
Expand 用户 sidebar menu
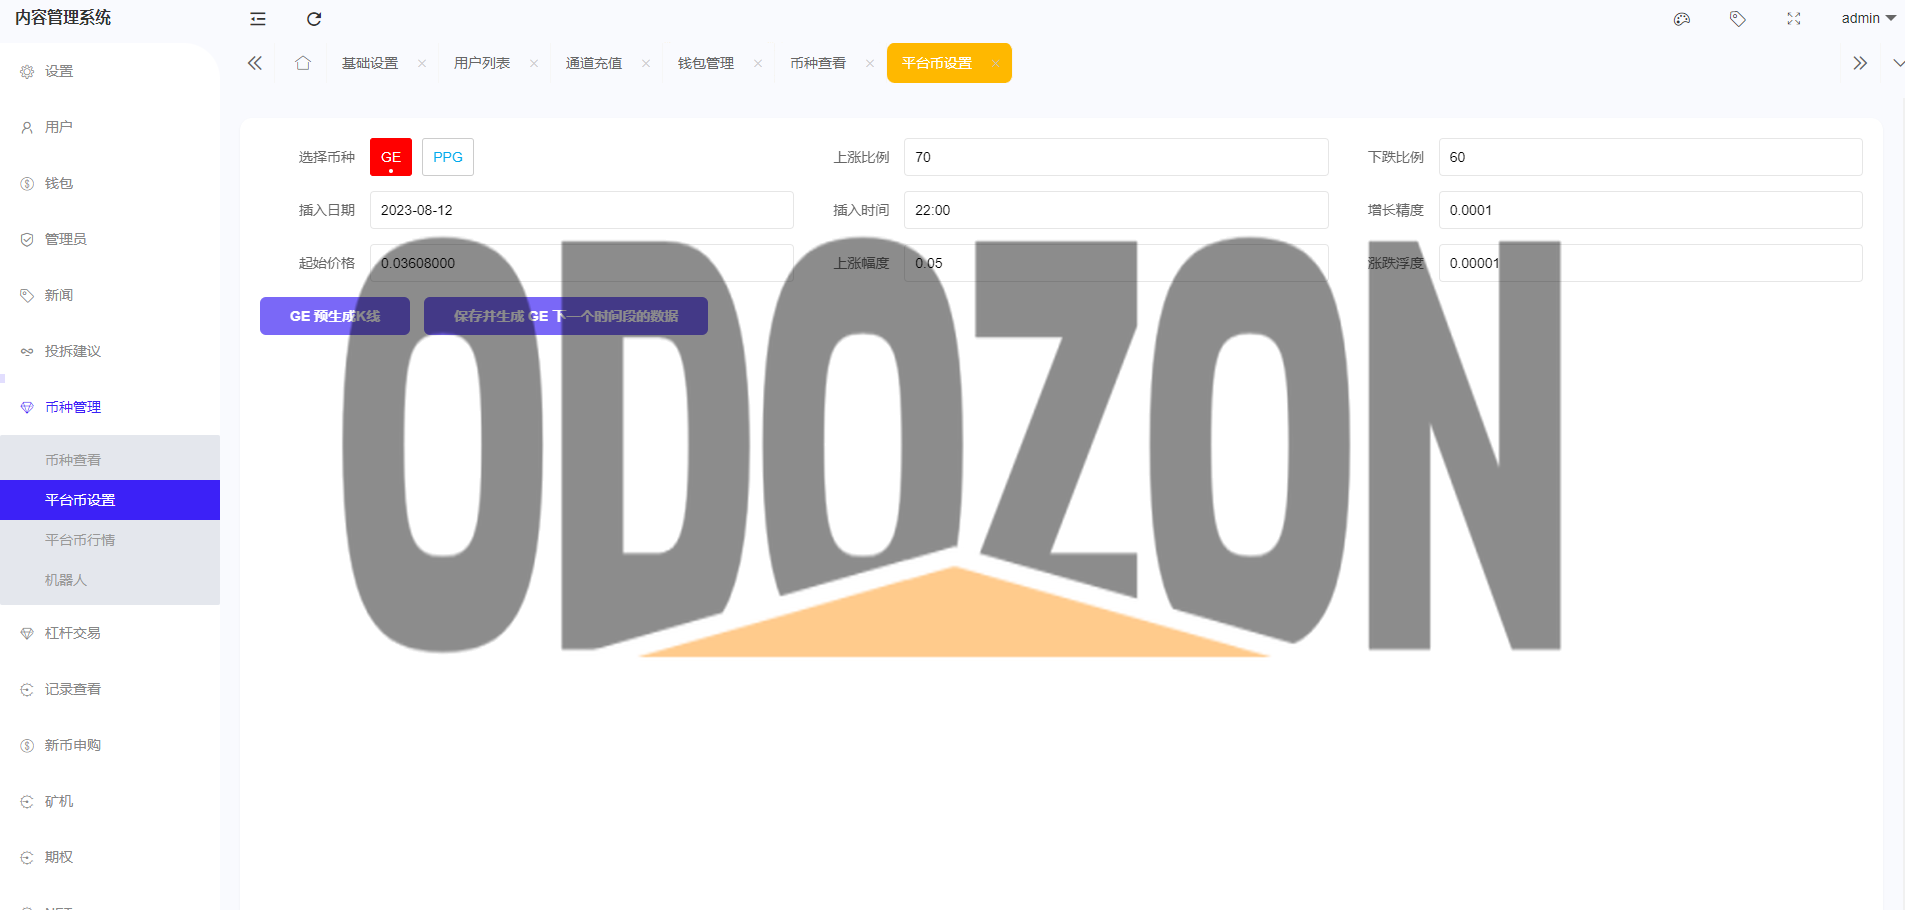tap(110, 127)
